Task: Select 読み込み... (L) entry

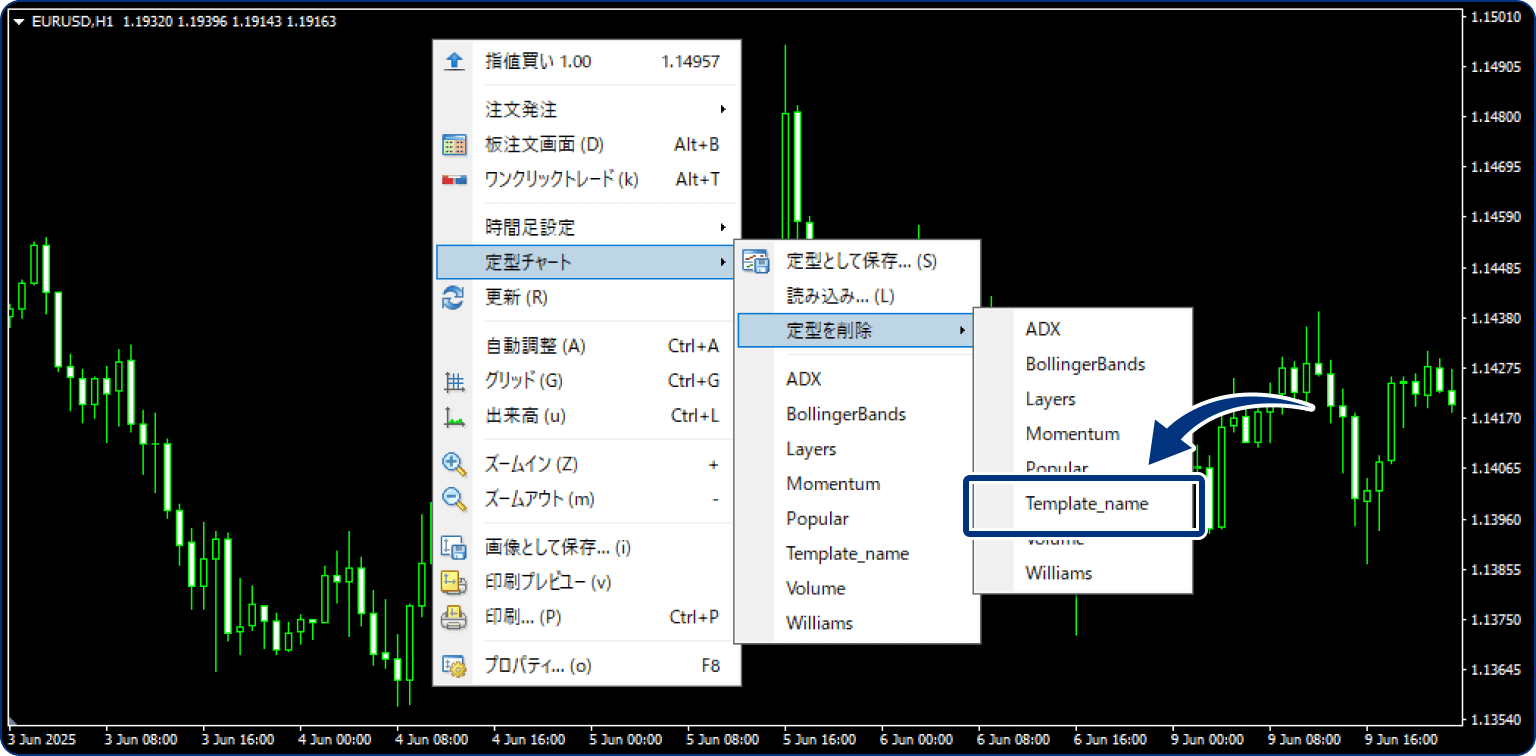Action: 857,296
